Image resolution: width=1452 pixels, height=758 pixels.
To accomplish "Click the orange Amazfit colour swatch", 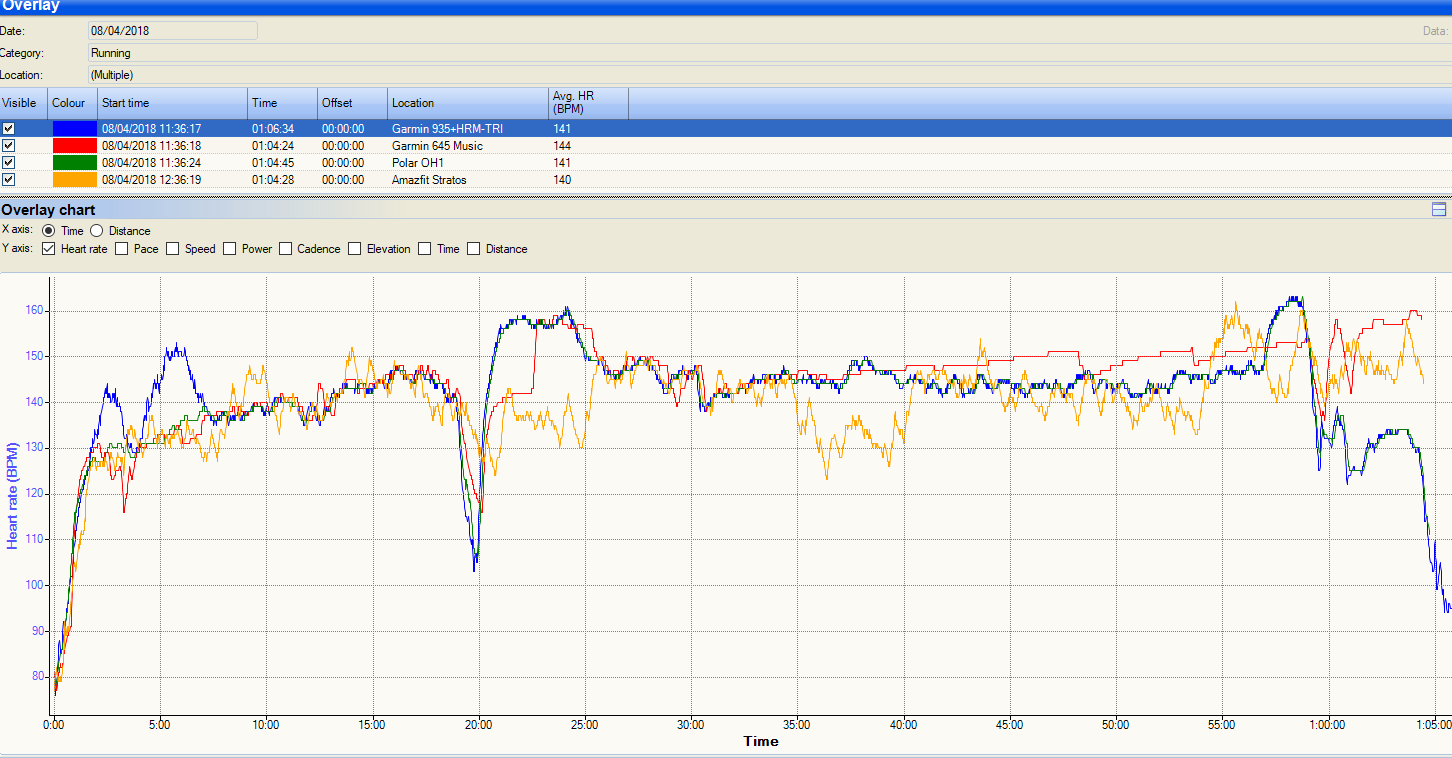I will point(74,180).
